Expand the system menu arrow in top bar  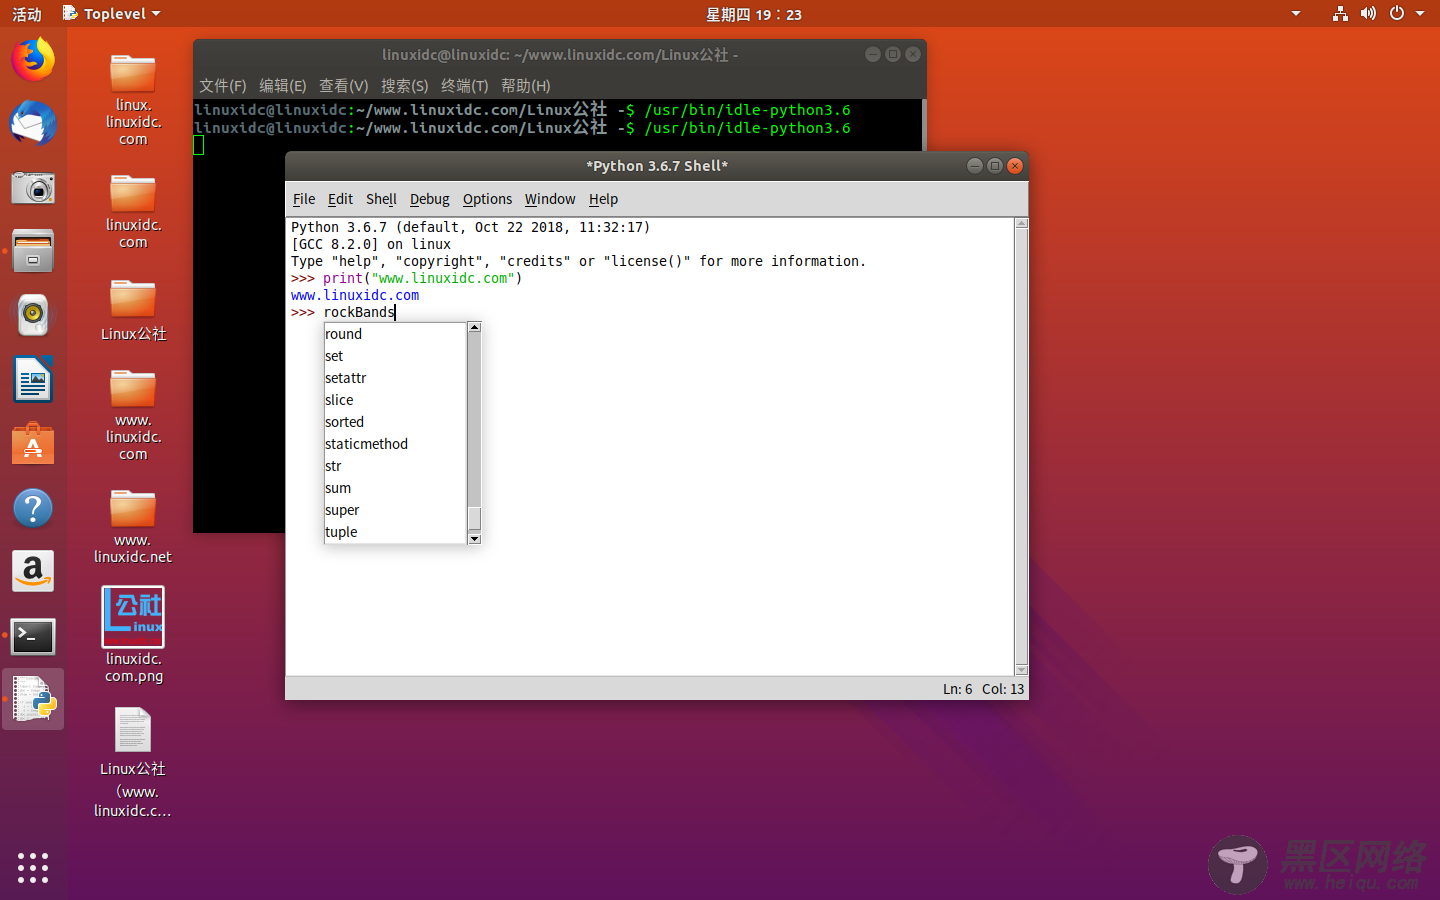coord(1420,14)
